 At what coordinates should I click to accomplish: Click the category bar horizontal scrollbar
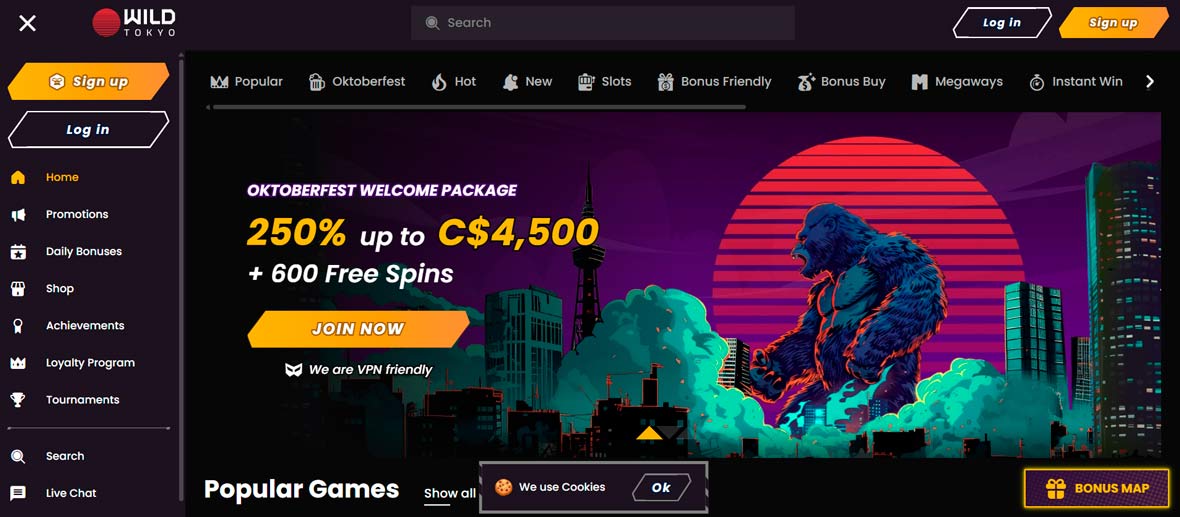pyautogui.click(x=479, y=107)
